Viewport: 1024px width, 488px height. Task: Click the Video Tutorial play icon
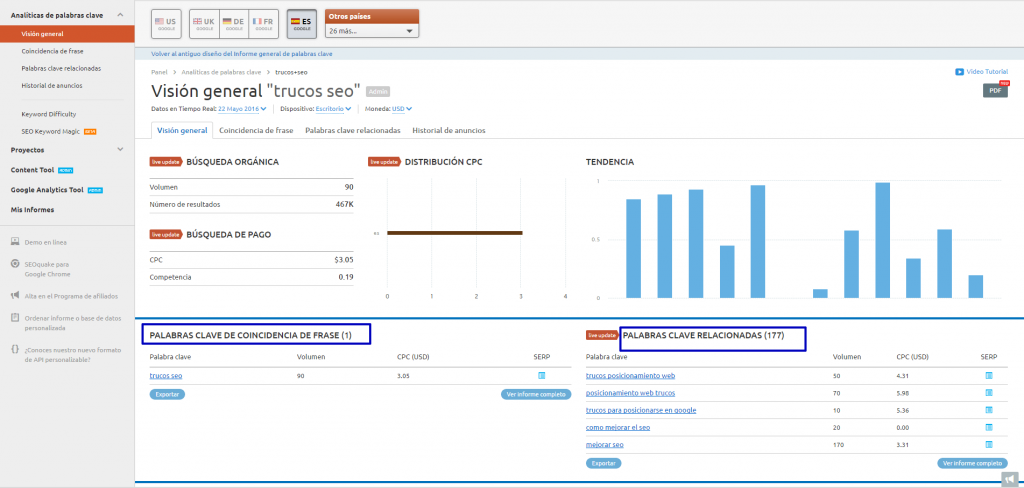(x=959, y=72)
